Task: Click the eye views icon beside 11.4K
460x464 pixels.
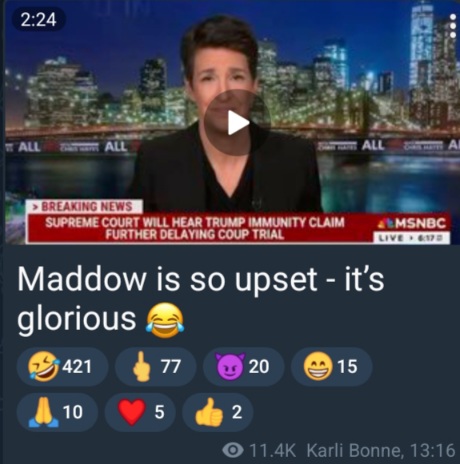Action: [x=233, y=450]
